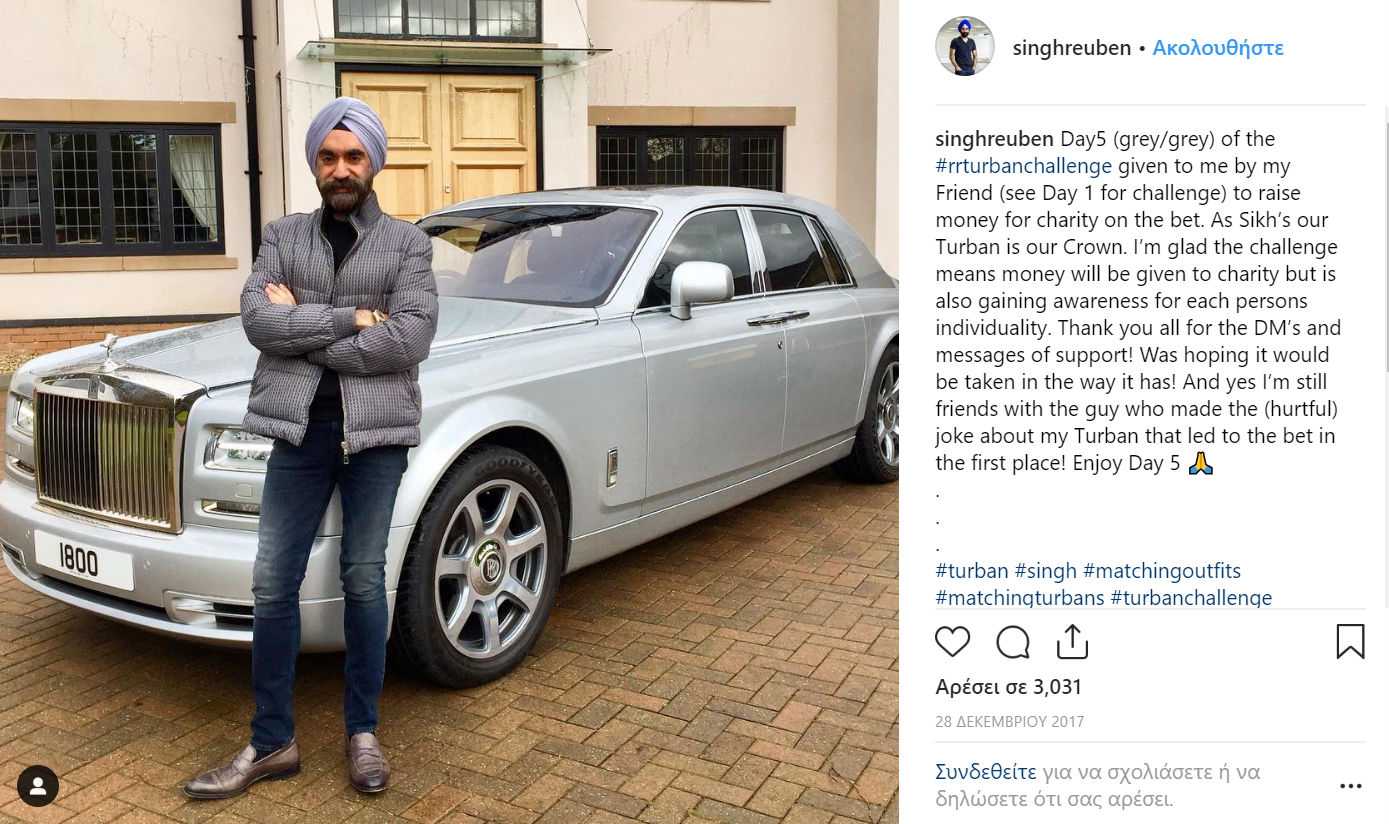Open the #rrturbanchallenge hashtag
This screenshot has width=1389, height=824.
[x=1024, y=166]
